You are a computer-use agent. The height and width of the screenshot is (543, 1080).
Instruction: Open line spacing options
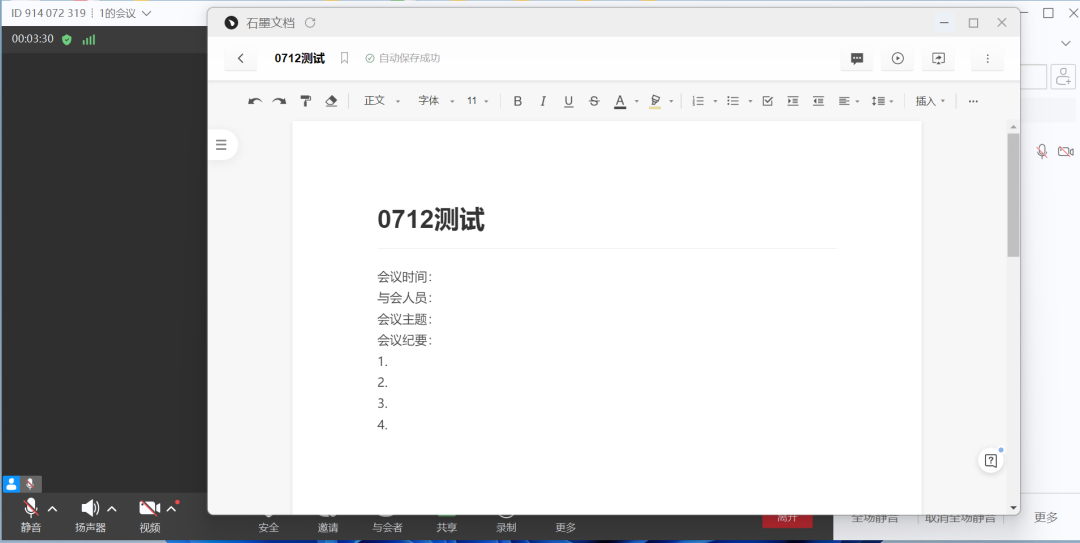coord(882,101)
